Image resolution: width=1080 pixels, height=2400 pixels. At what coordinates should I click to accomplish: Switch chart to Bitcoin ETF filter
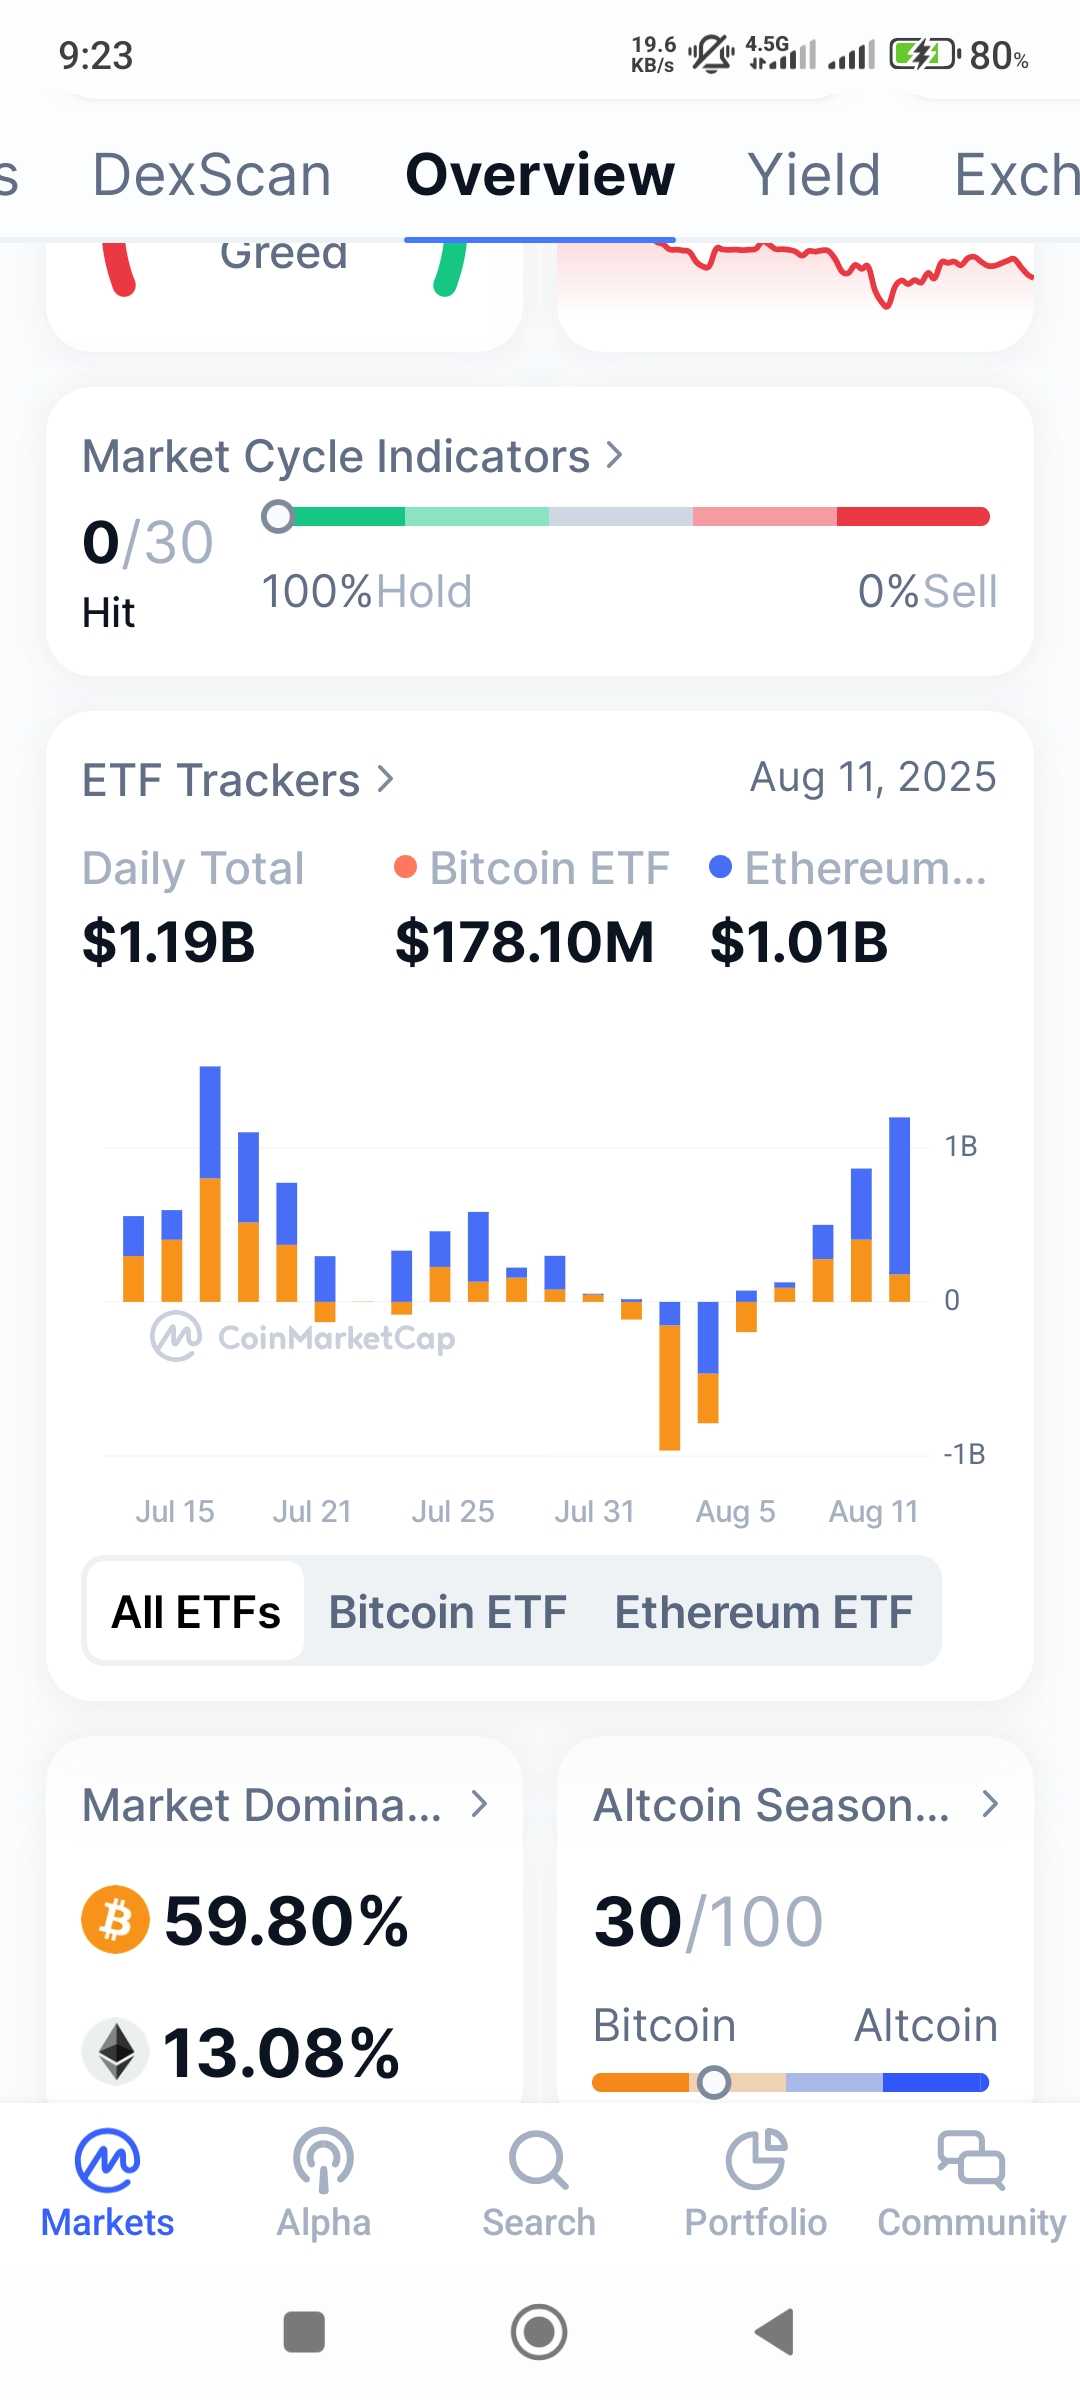[447, 1612]
